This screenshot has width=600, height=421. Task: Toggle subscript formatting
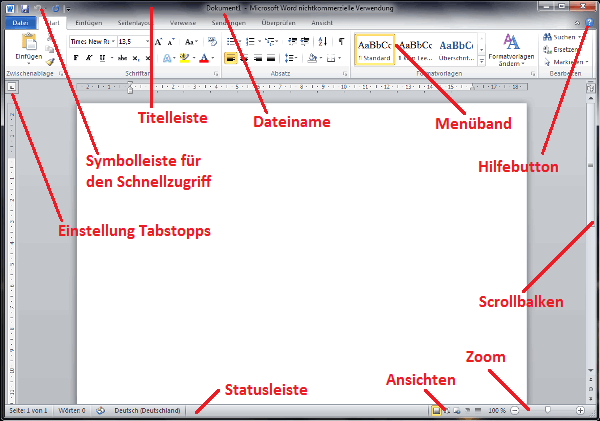point(136,58)
